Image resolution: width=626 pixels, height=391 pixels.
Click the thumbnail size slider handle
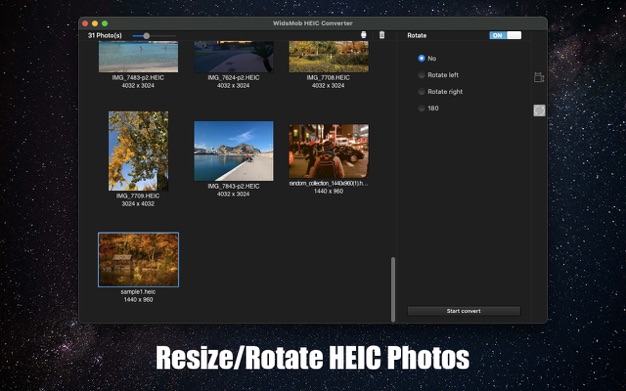click(147, 36)
